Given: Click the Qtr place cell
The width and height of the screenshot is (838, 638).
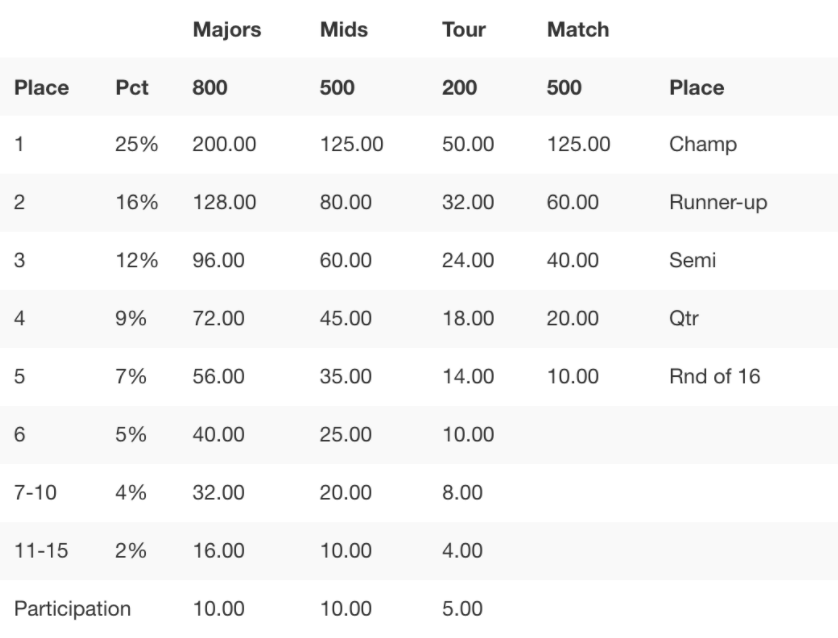Looking at the screenshot, I should pyautogui.click(x=684, y=318).
